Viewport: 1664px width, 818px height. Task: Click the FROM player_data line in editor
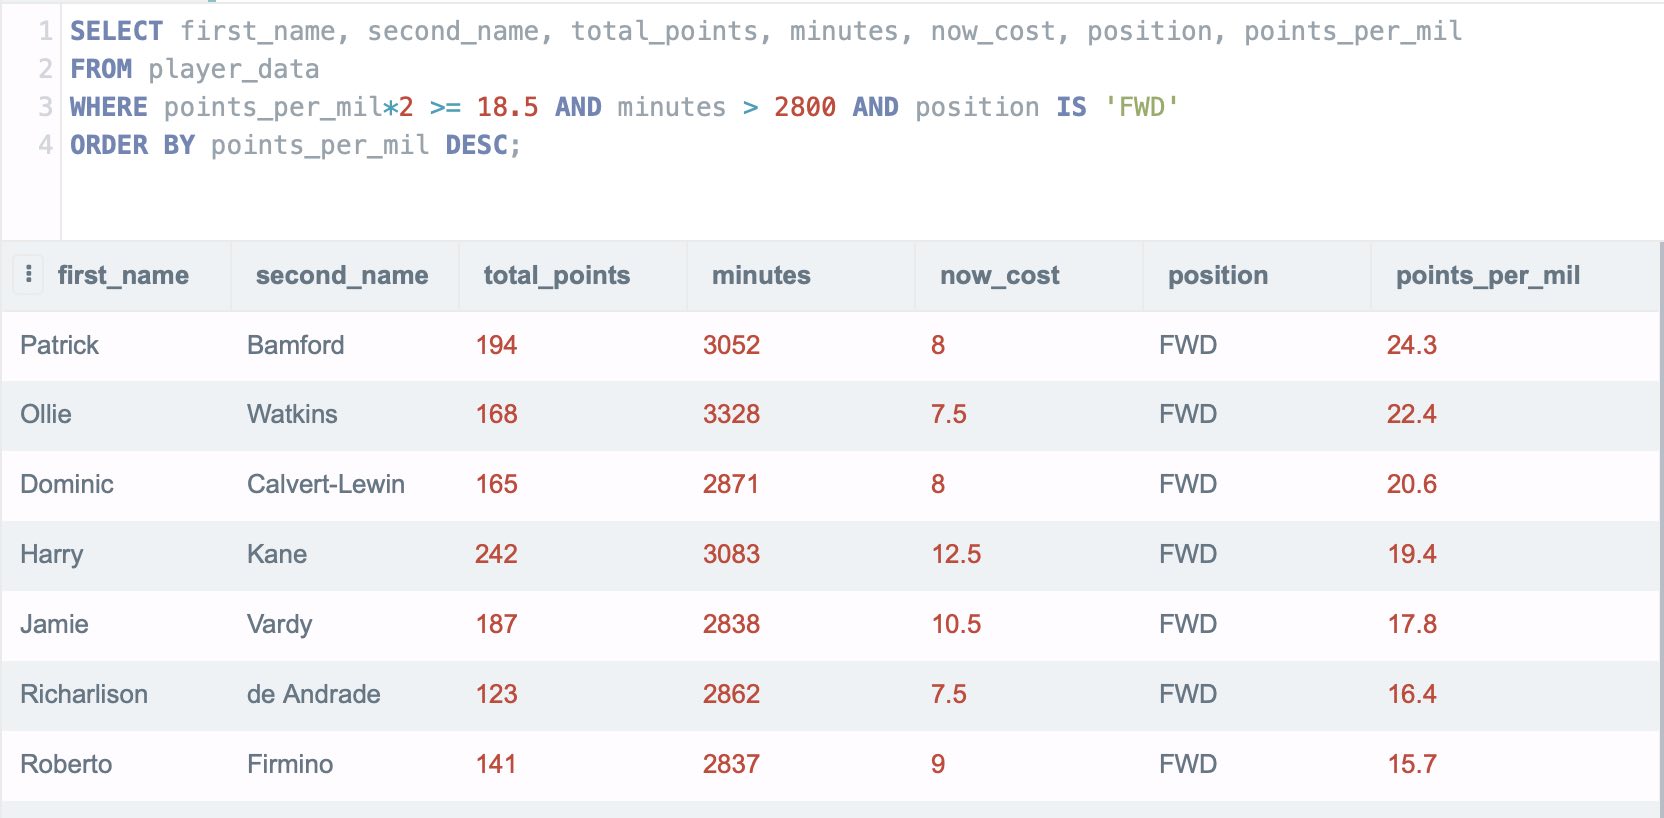point(195,69)
